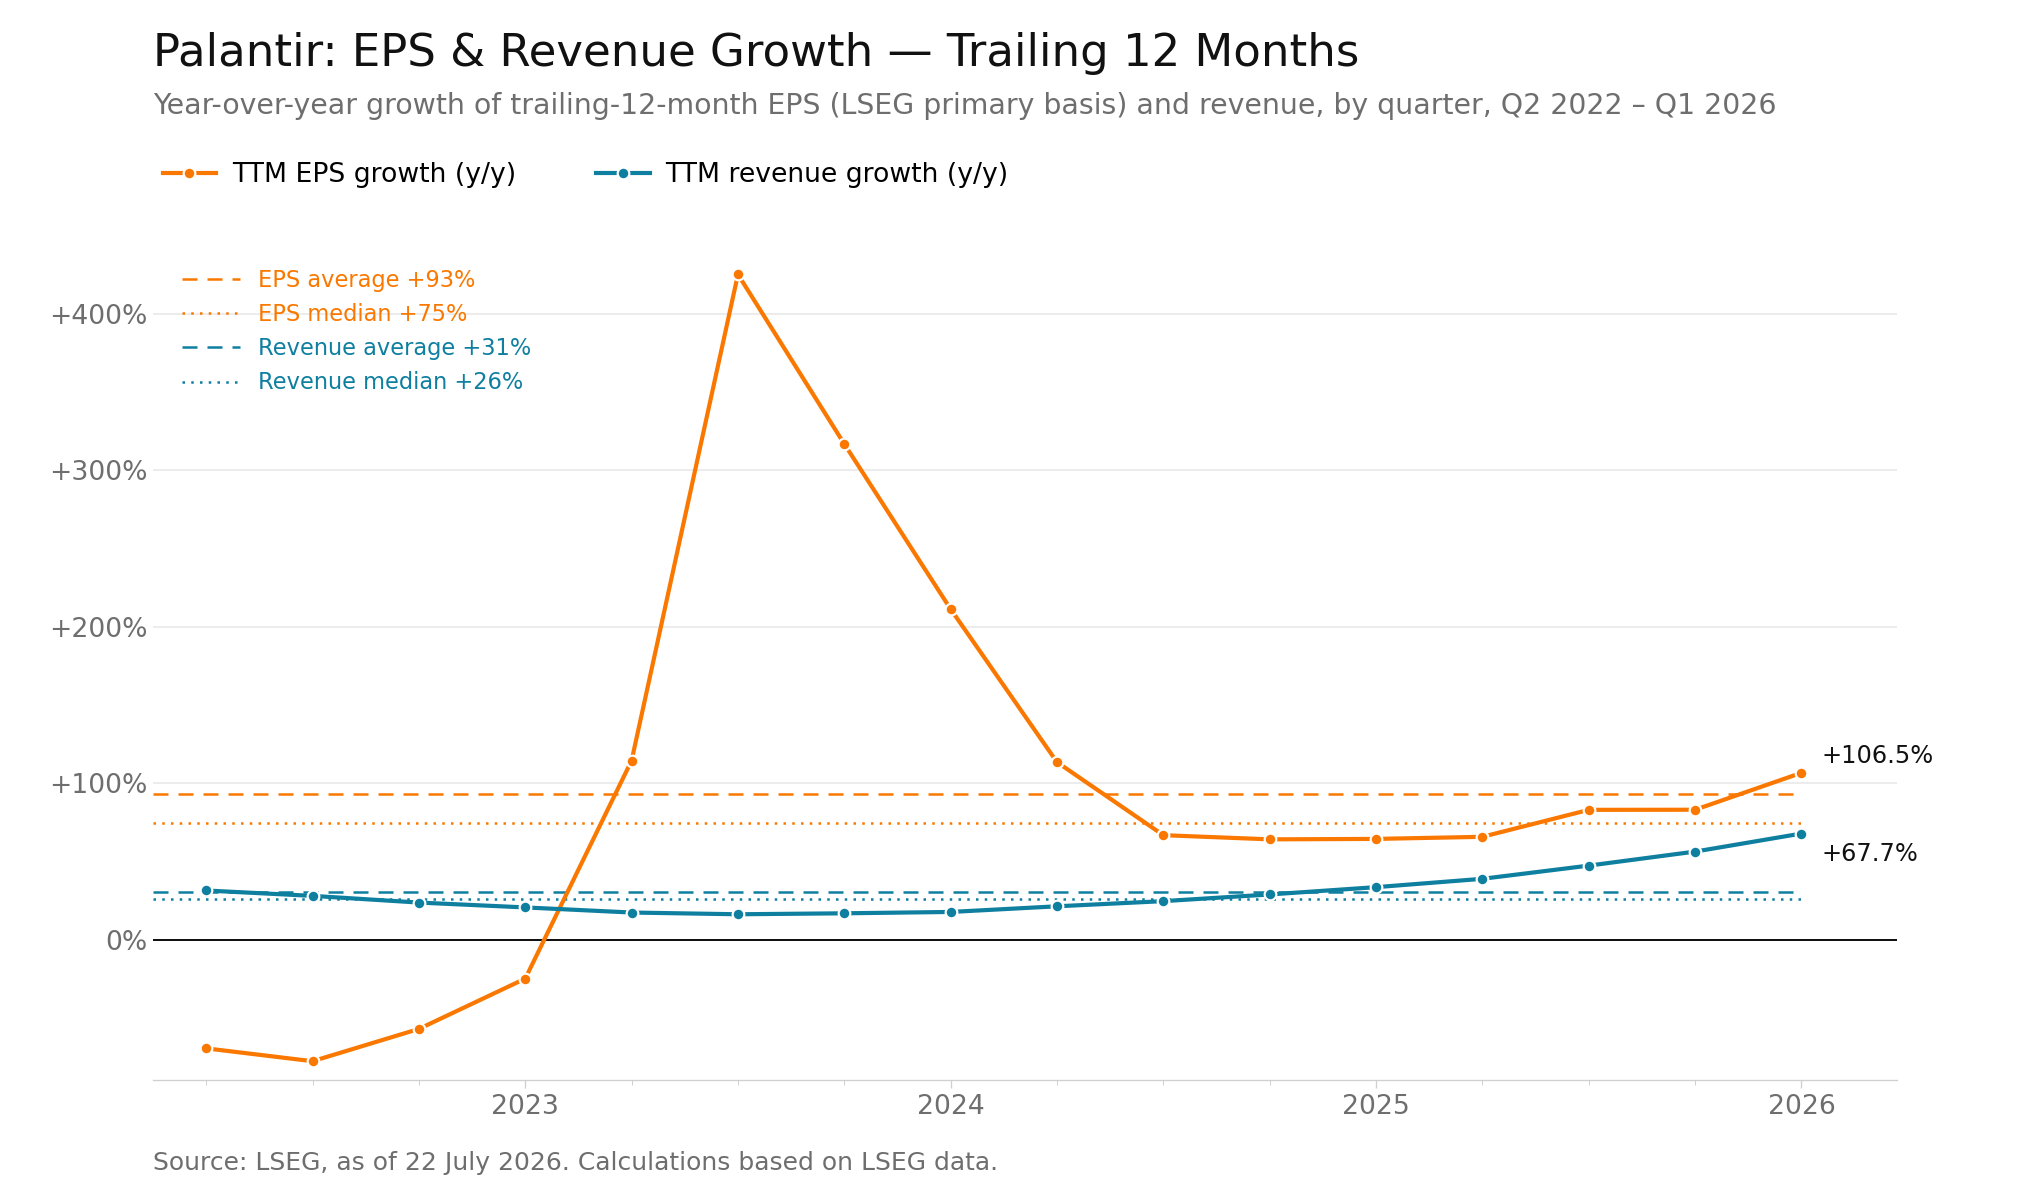Click the LSEG source note below the chart
The width and height of the screenshot is (2040, 1200).
575,1162
